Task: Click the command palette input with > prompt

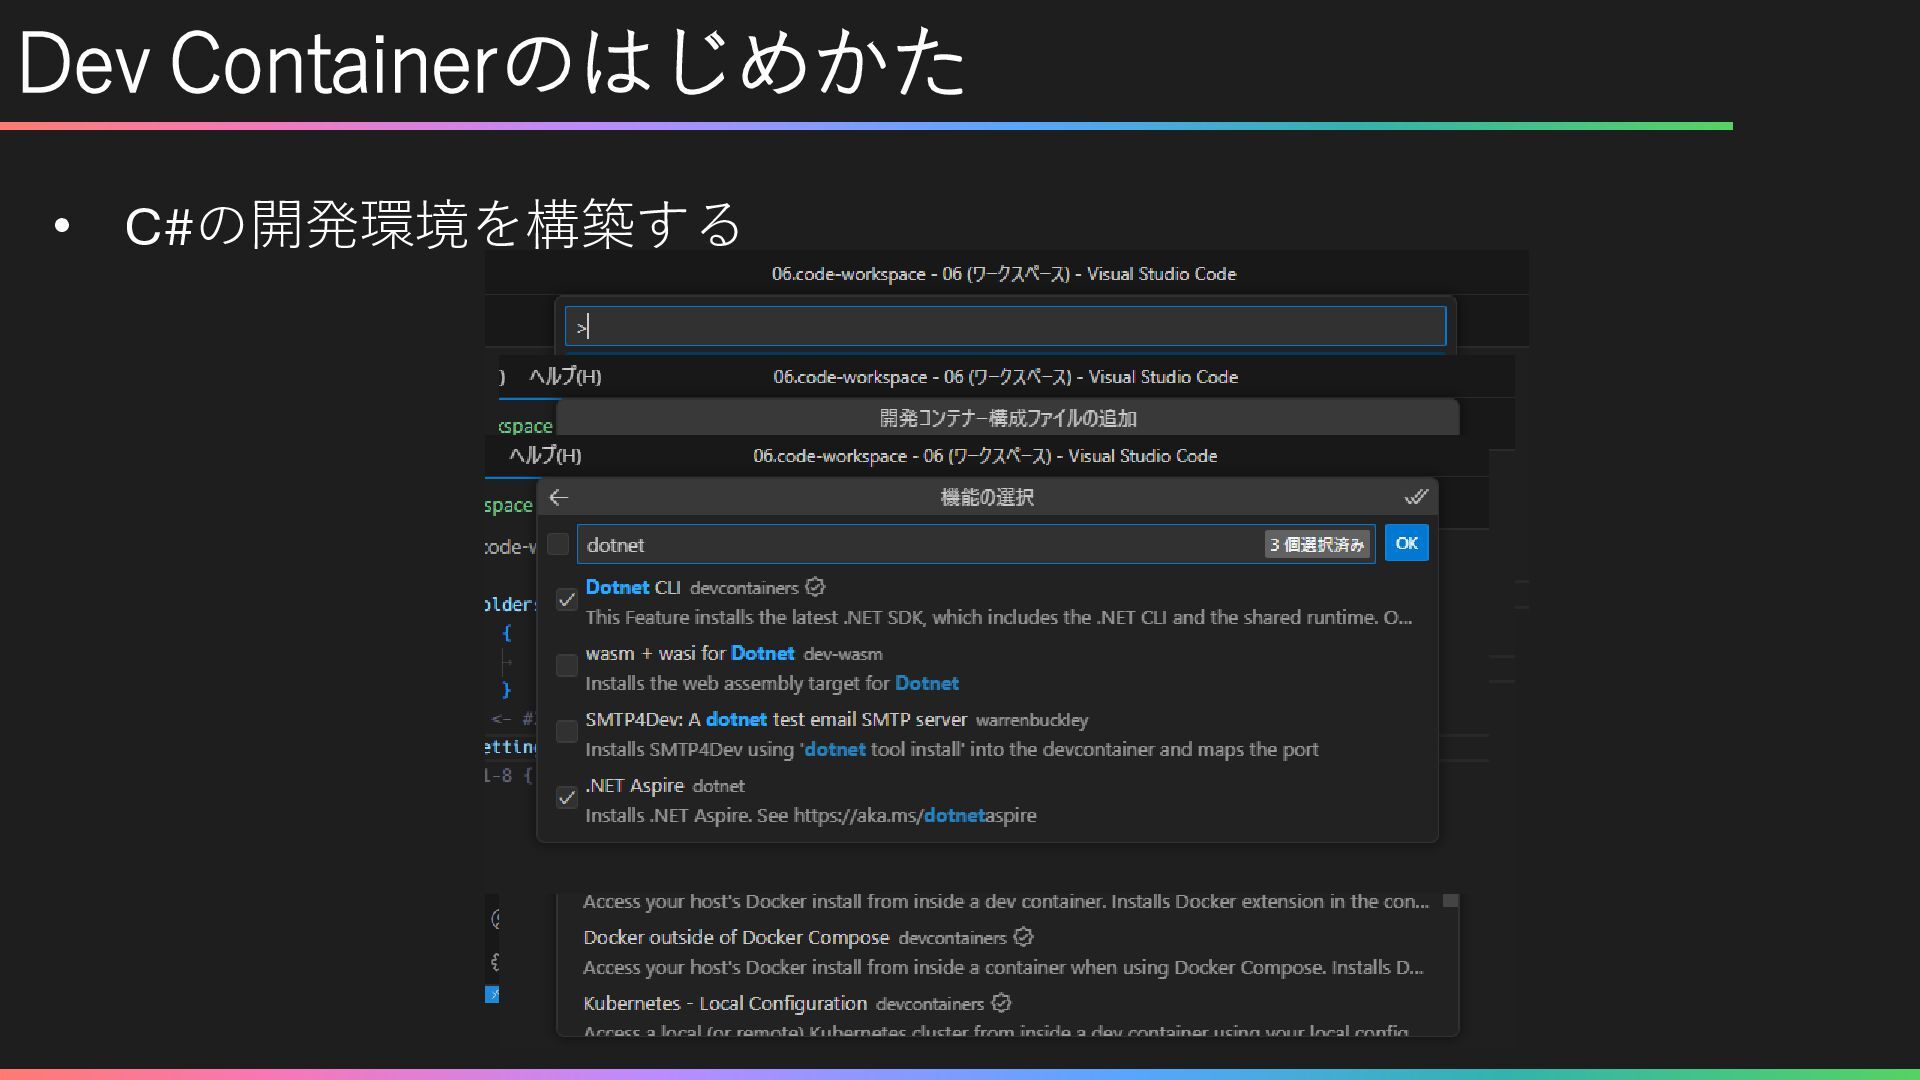Action: (1005, 326)
